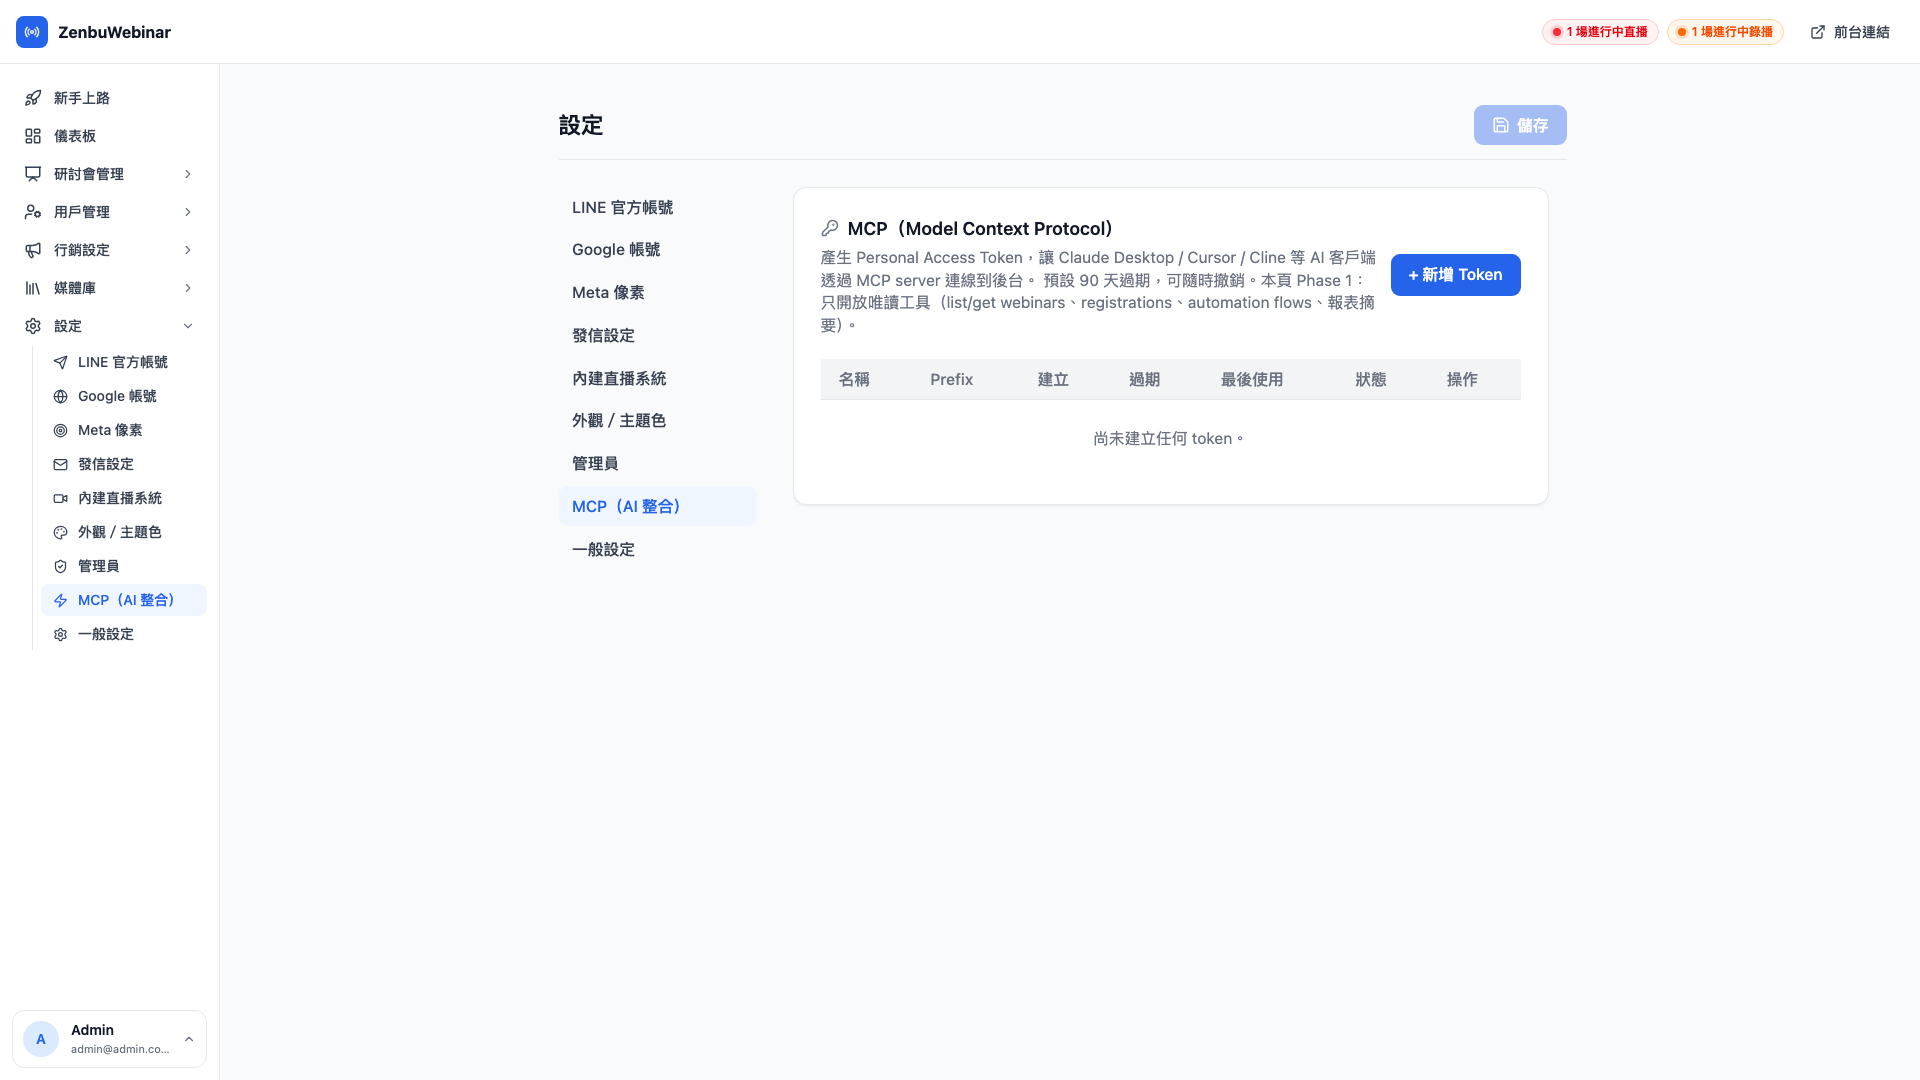Click the presentation icon beside 研討會管理
This screenshot has width=1920, height=1080.
pos(33,174)
